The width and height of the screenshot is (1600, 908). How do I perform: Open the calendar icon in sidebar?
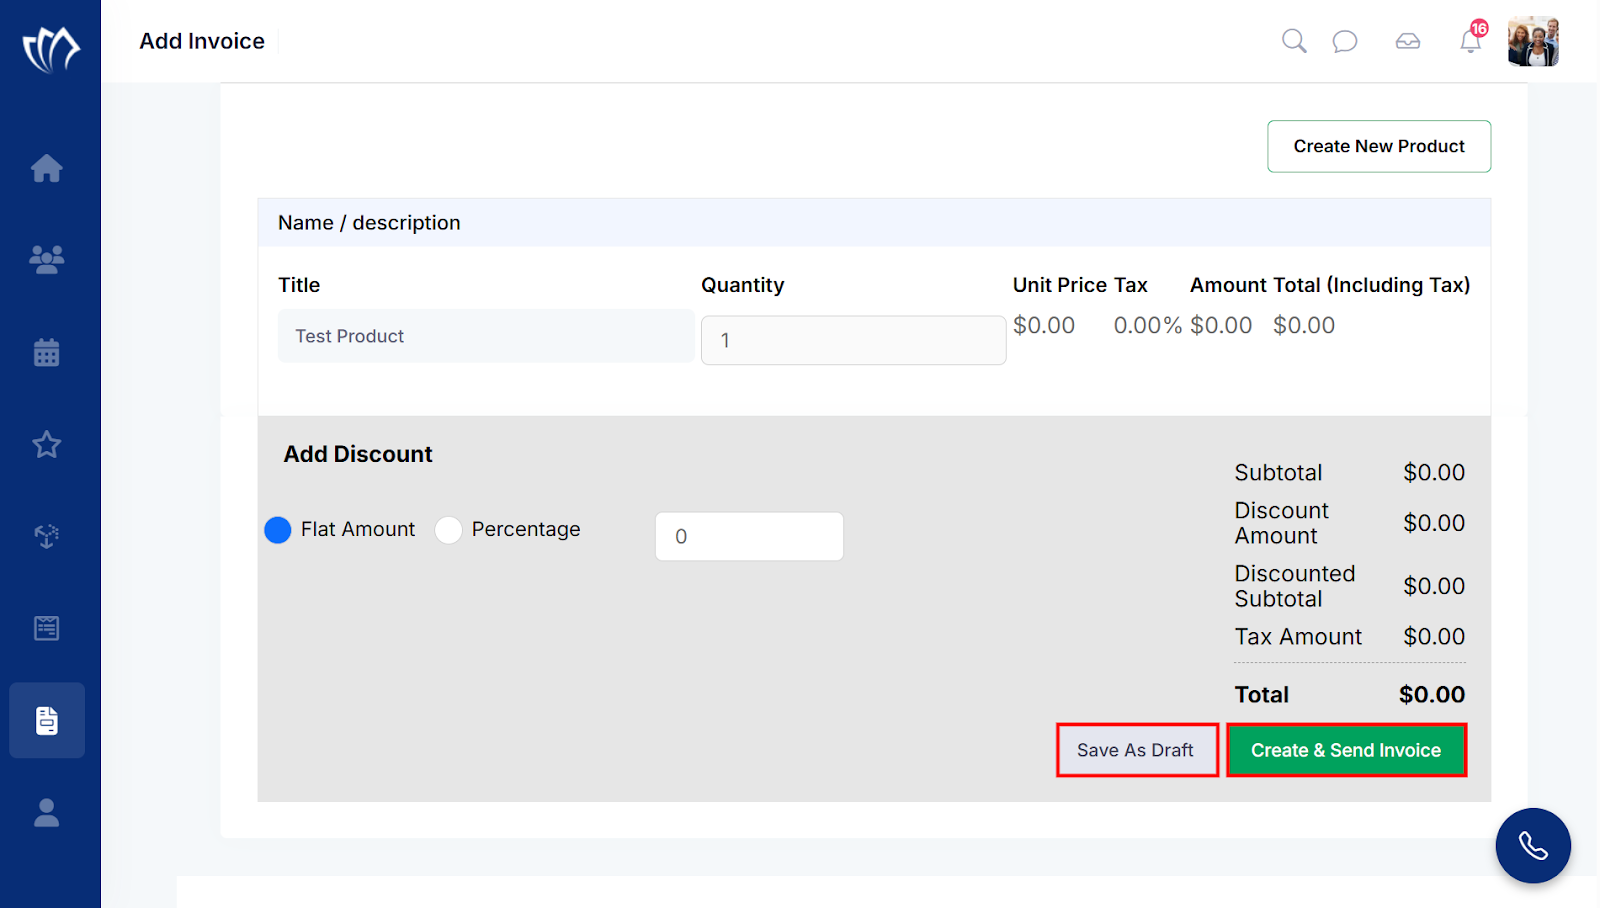47,352
